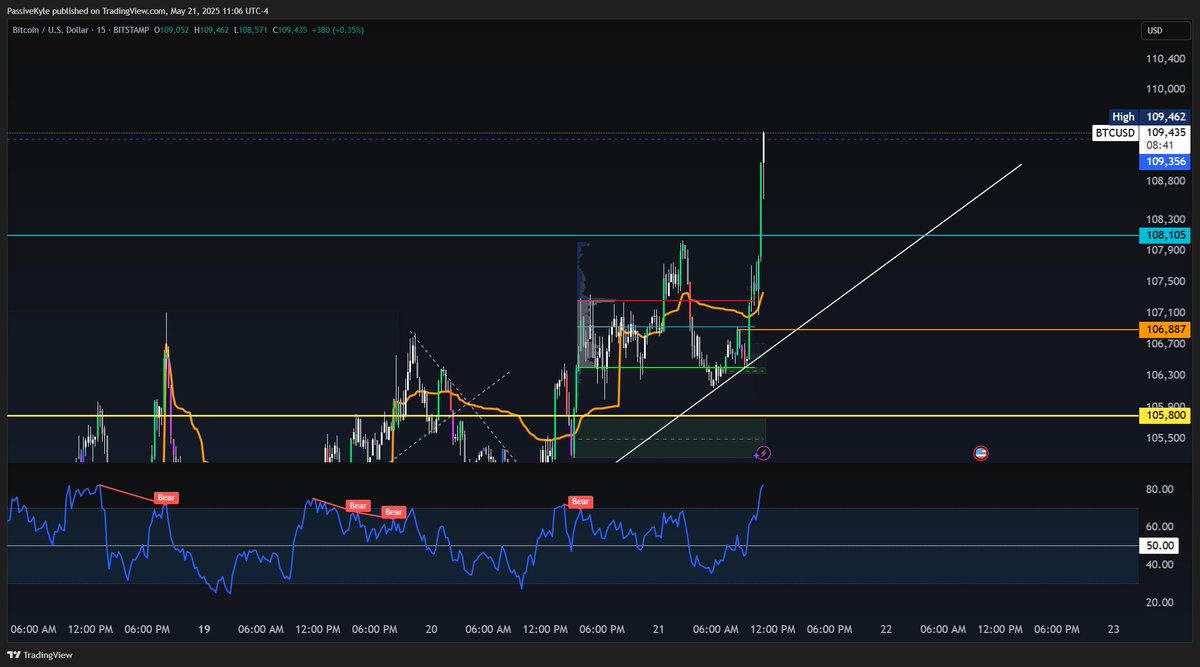Select the orange 106,887 price label
This screenshot has height=667, width=1200.
(x=1165, y=329)
